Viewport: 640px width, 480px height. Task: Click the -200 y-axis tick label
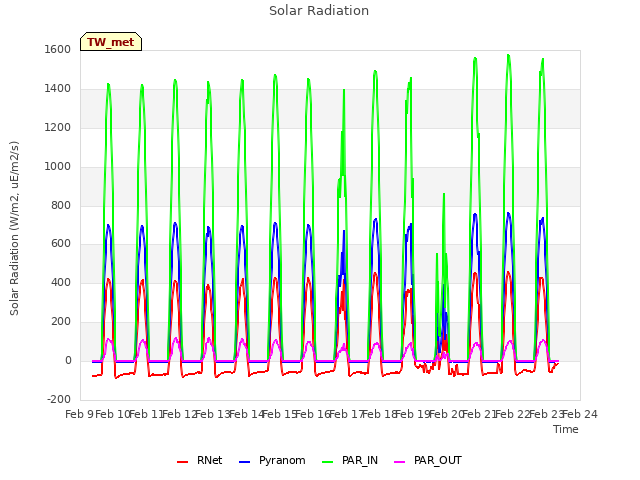(x=59, y=399)
